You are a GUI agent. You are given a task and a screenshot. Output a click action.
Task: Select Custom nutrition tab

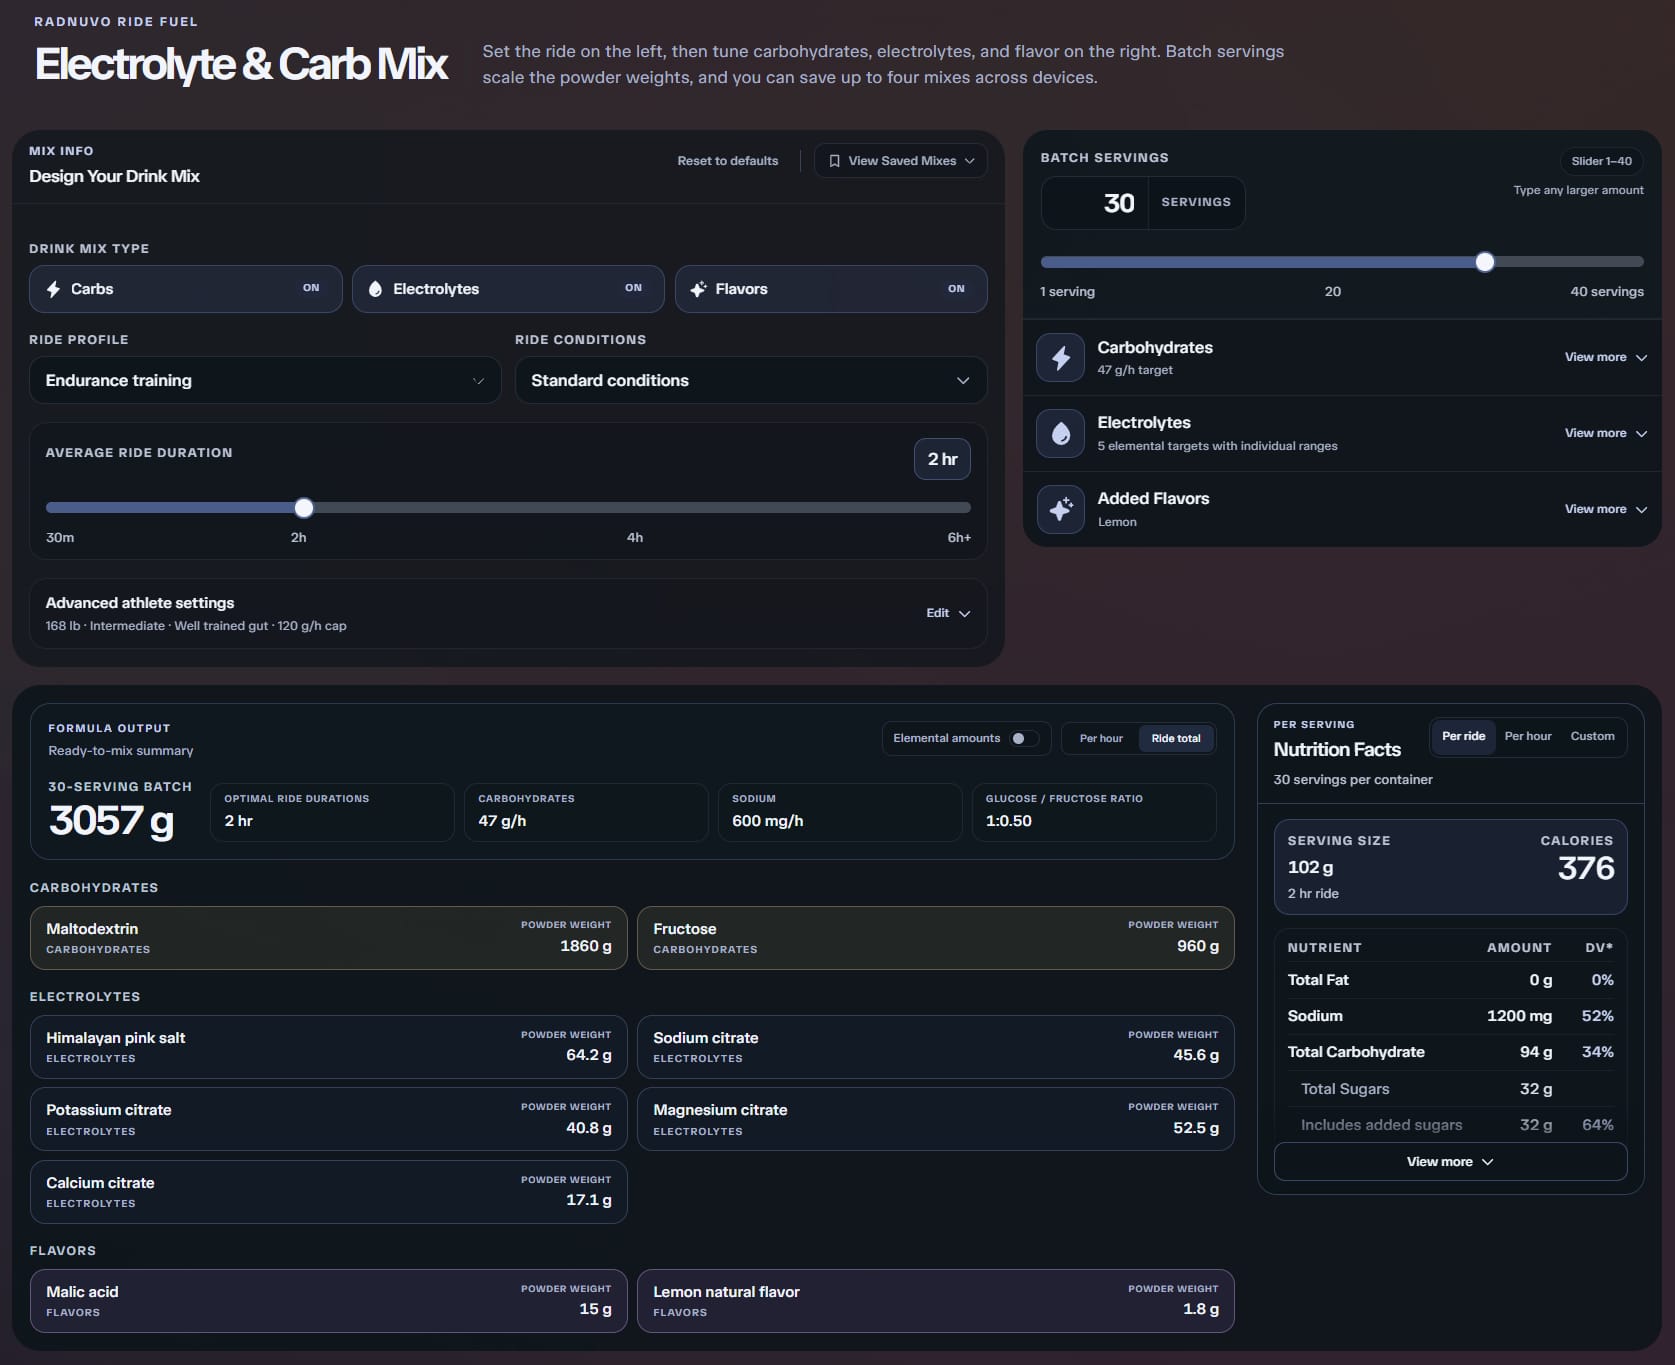[1592, 736]
